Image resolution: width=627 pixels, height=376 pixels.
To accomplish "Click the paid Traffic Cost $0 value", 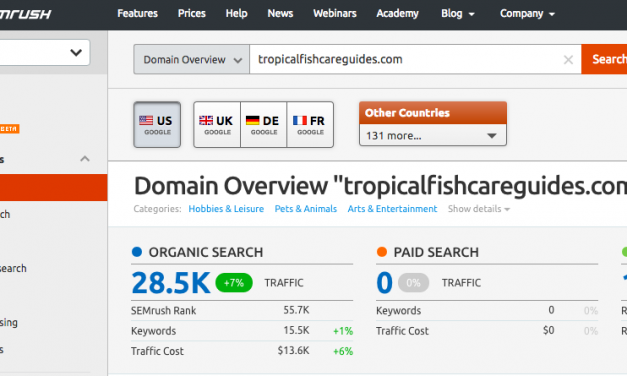I will tap(549, 330).
